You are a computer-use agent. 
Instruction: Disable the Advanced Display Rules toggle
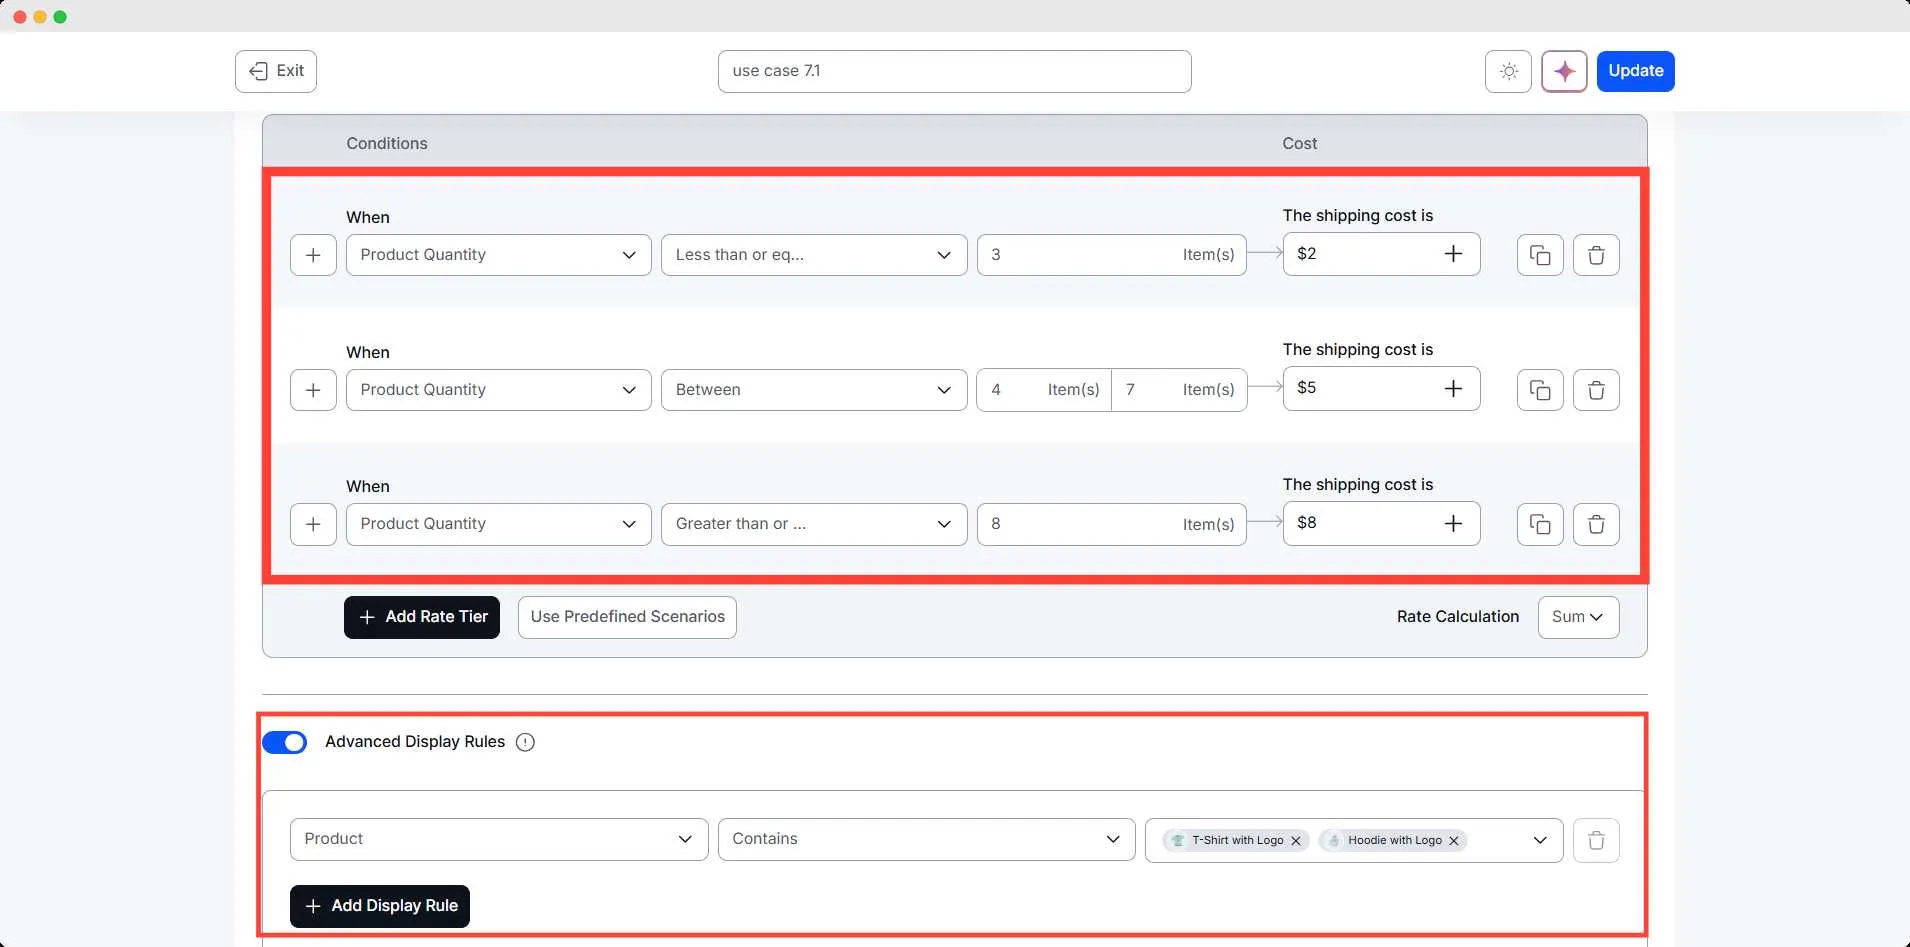(285, 742)
